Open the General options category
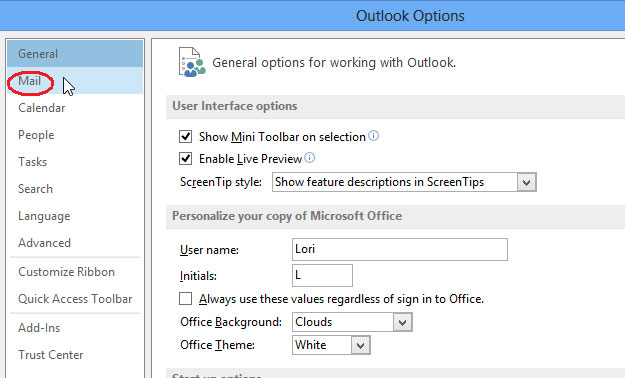Viewport: 625px width, 378px height. click(x=75, y=53)
